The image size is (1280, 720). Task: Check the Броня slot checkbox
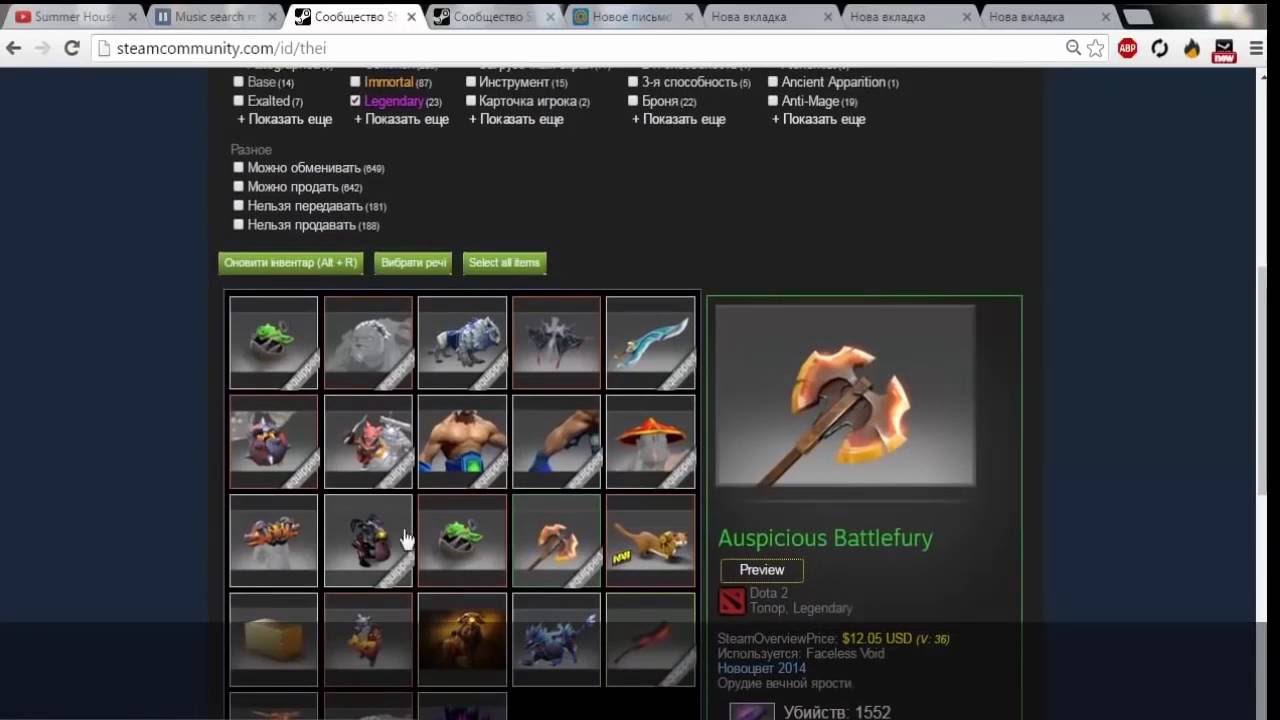click(x=633, y=101)
